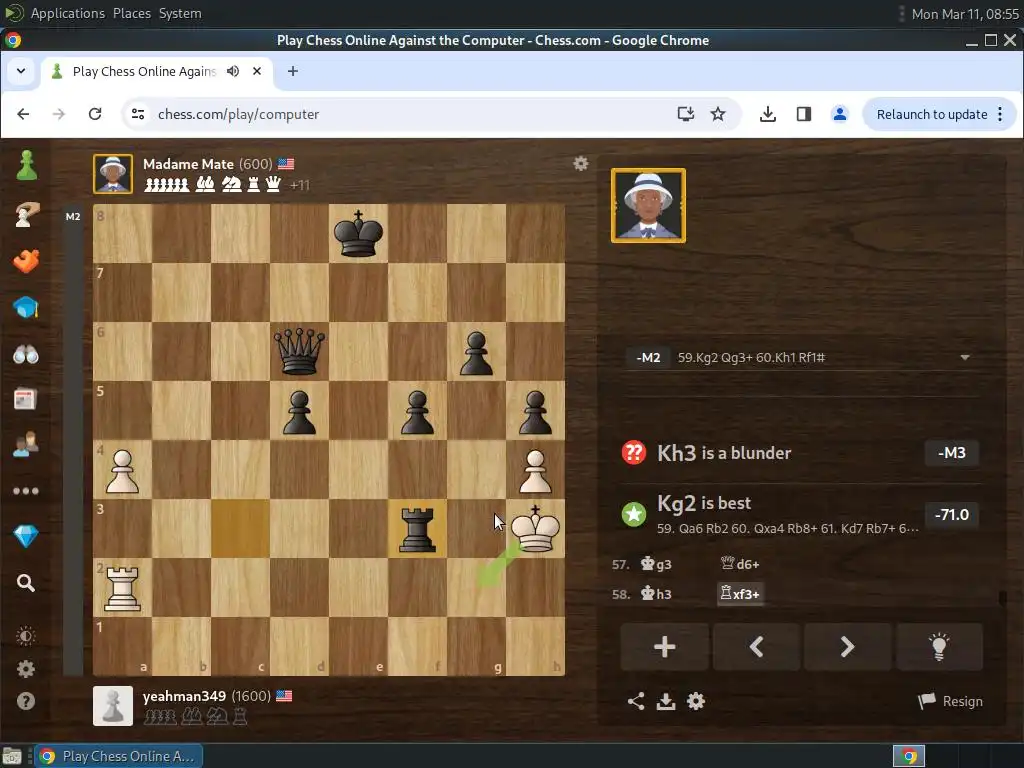Resign the game
The height and width of the screenshot is (768, 1024).
click(950, 701)
